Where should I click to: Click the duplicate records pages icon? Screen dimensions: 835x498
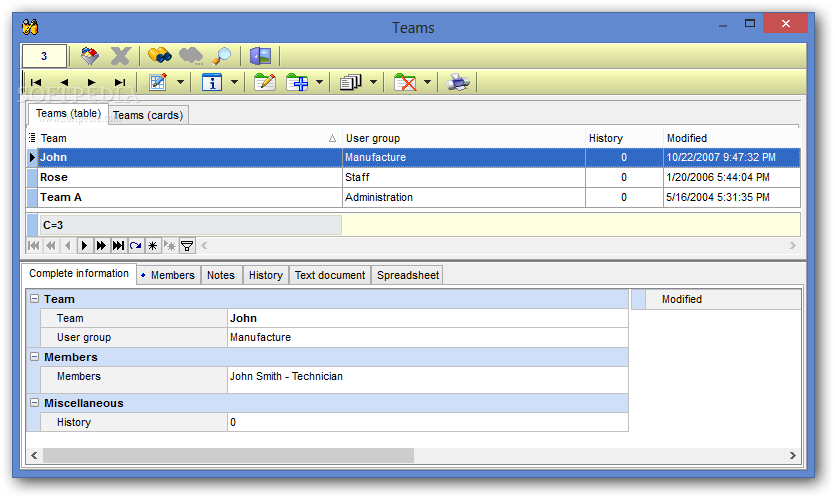coord(351,82)
